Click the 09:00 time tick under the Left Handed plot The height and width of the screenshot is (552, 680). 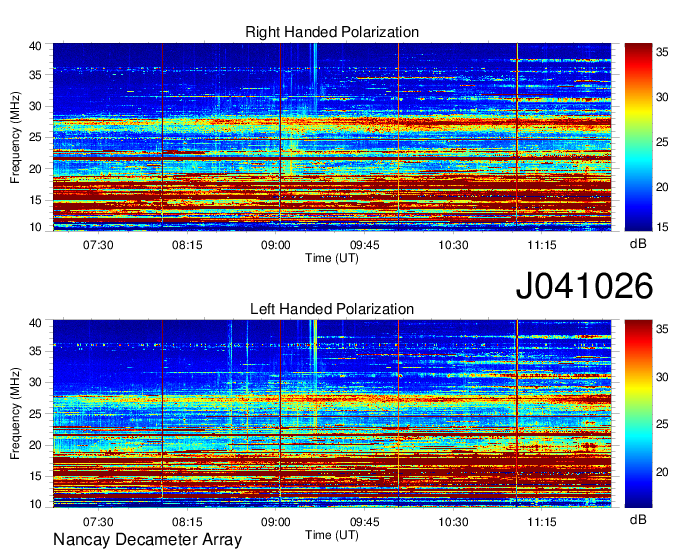tap(275, 522)
